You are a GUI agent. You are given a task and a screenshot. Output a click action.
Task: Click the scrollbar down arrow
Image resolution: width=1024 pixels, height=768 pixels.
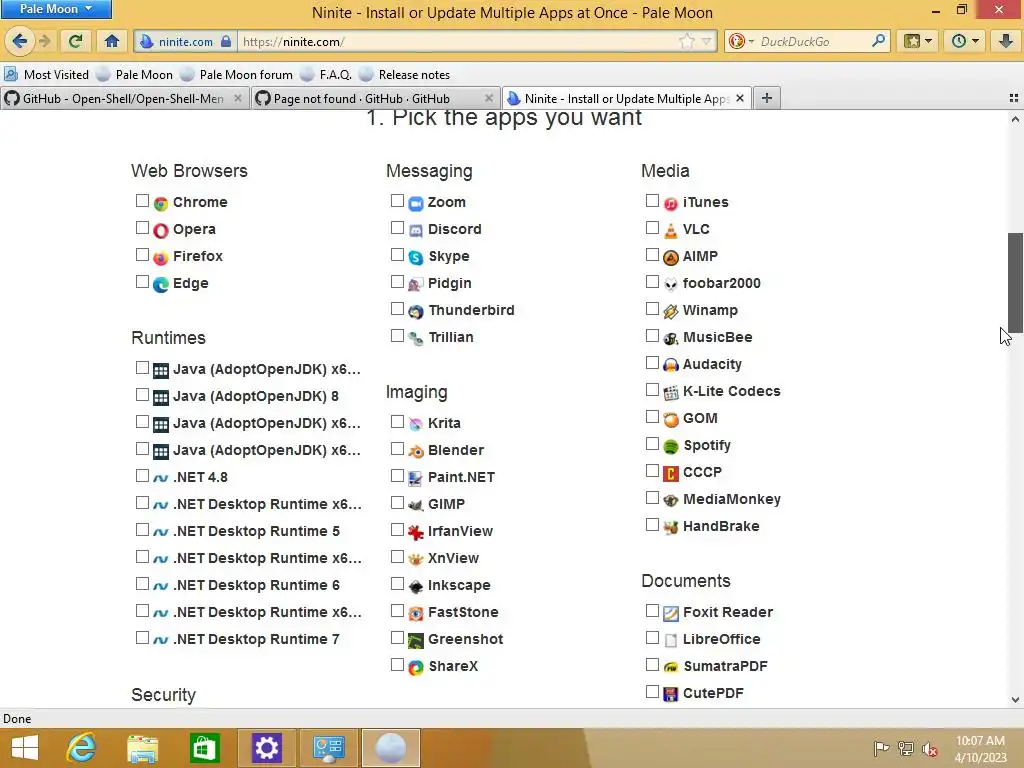coord(1015,699)
